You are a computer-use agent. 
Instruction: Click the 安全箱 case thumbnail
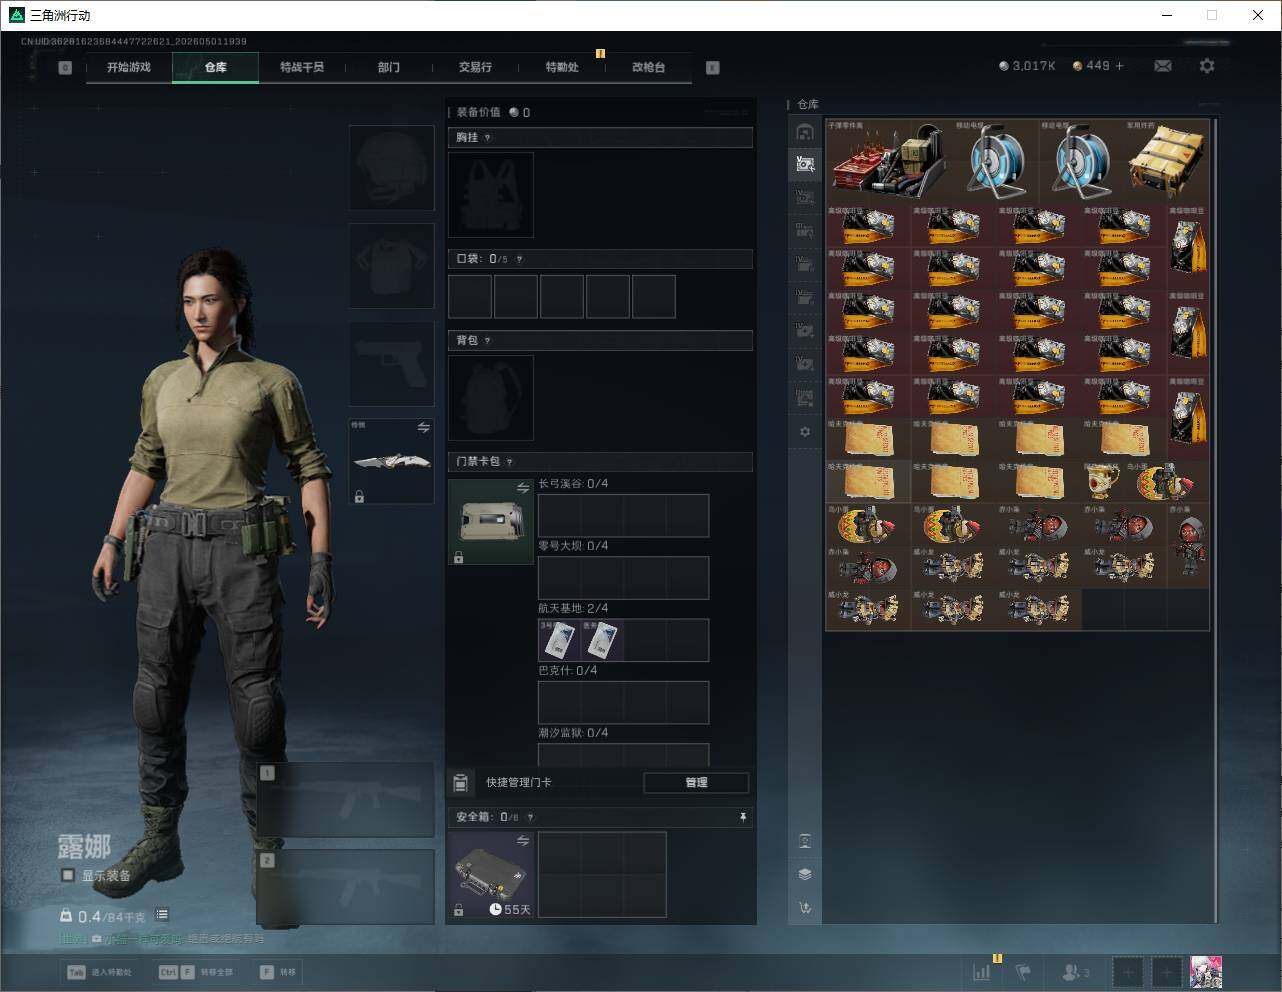[x=491, y=875]
